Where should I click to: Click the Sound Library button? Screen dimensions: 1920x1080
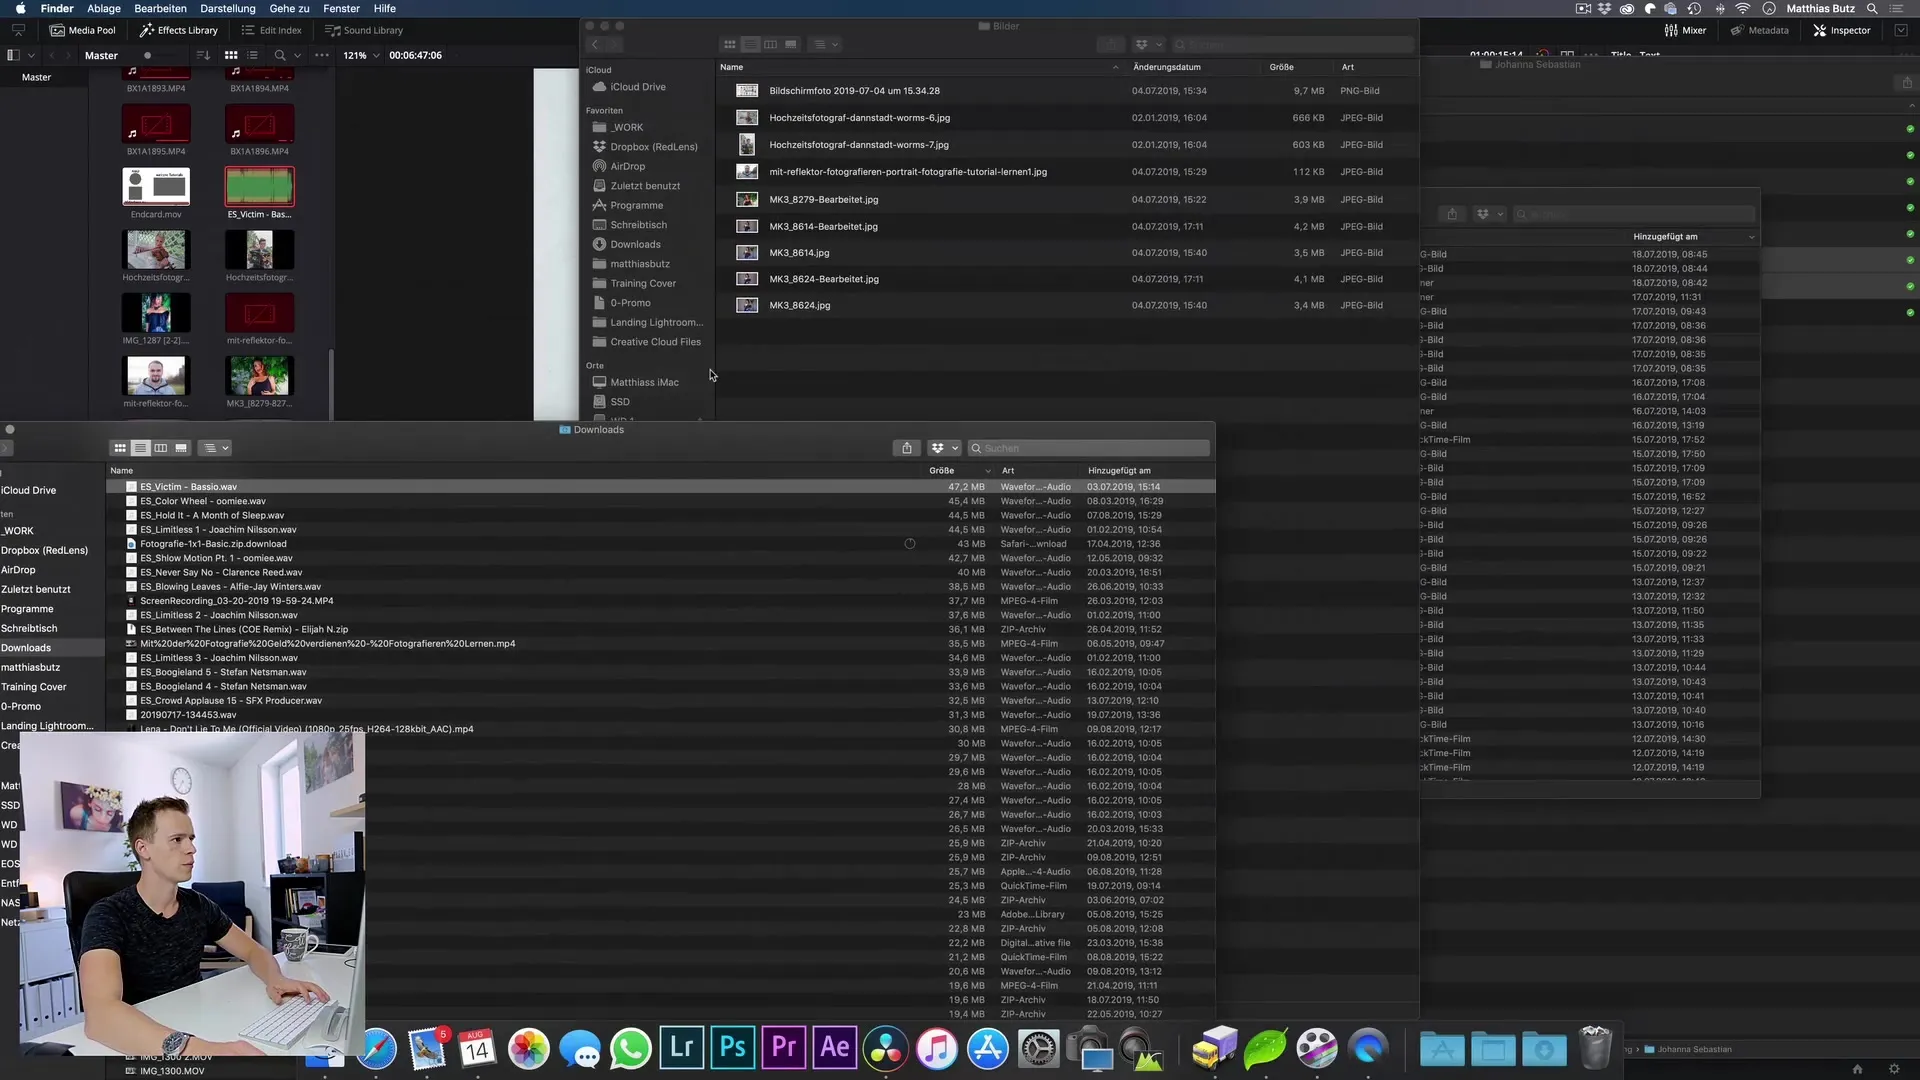click(364, 30)
